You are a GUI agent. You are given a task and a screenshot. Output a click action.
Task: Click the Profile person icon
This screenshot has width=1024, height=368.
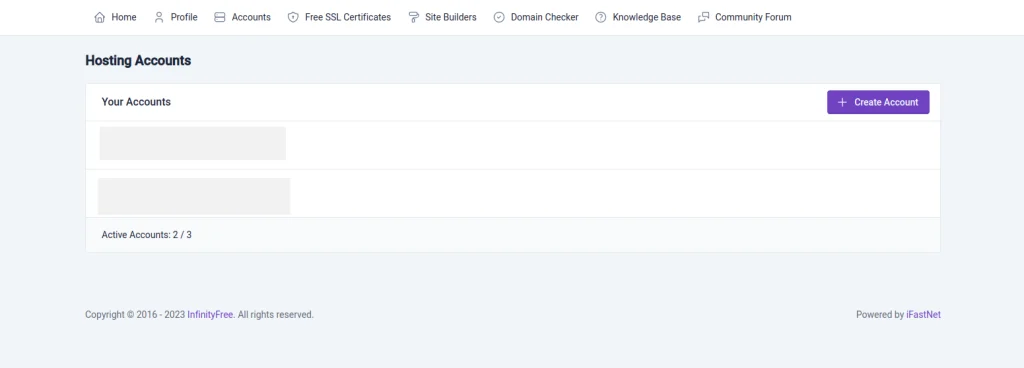159,18
